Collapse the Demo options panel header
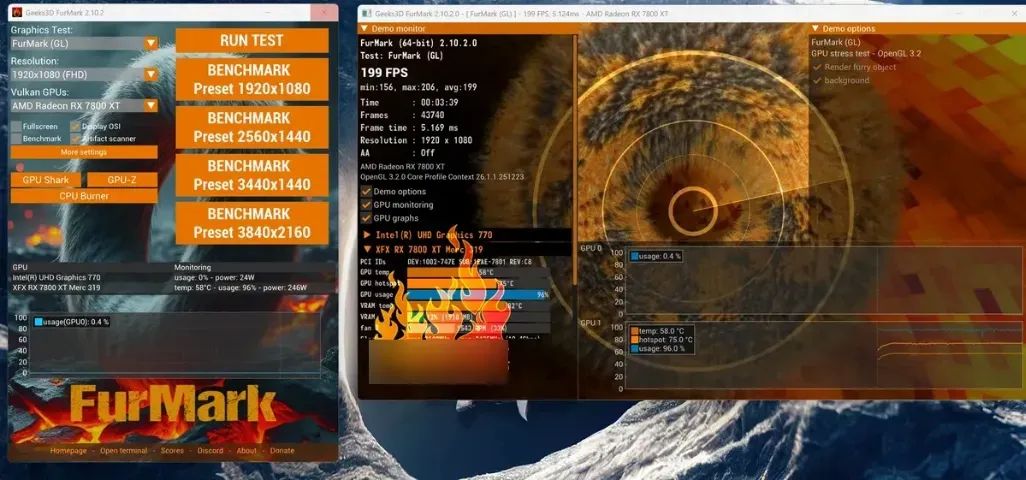This screenshot has height=480, width=1026. (815, 29)
